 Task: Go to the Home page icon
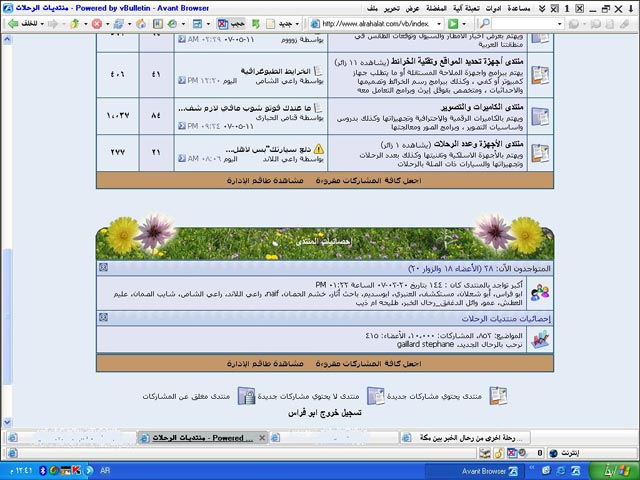pyautogui.click(x=141, y=24)
